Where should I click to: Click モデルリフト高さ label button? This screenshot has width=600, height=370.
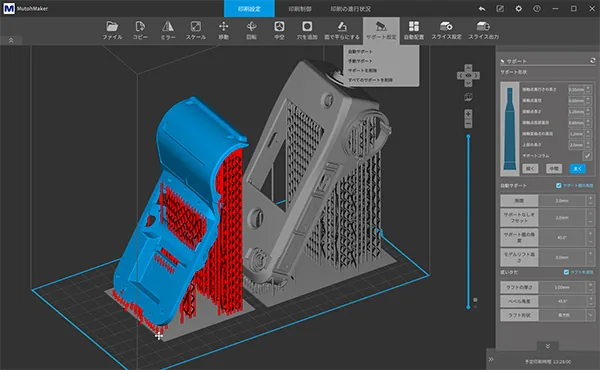click(x=519, y=257)
